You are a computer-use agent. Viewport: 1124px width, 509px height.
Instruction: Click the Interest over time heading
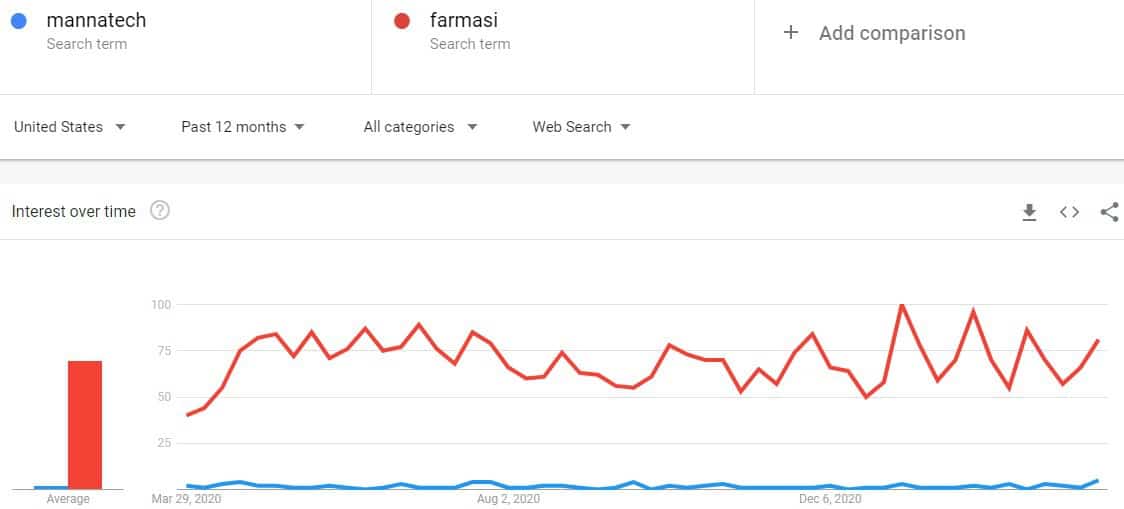(x=74, y=211)
